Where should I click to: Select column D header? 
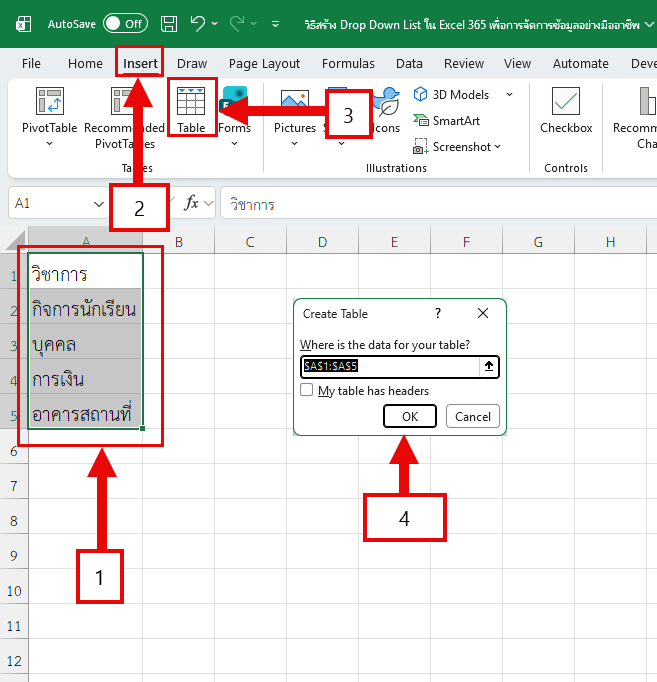322,242
